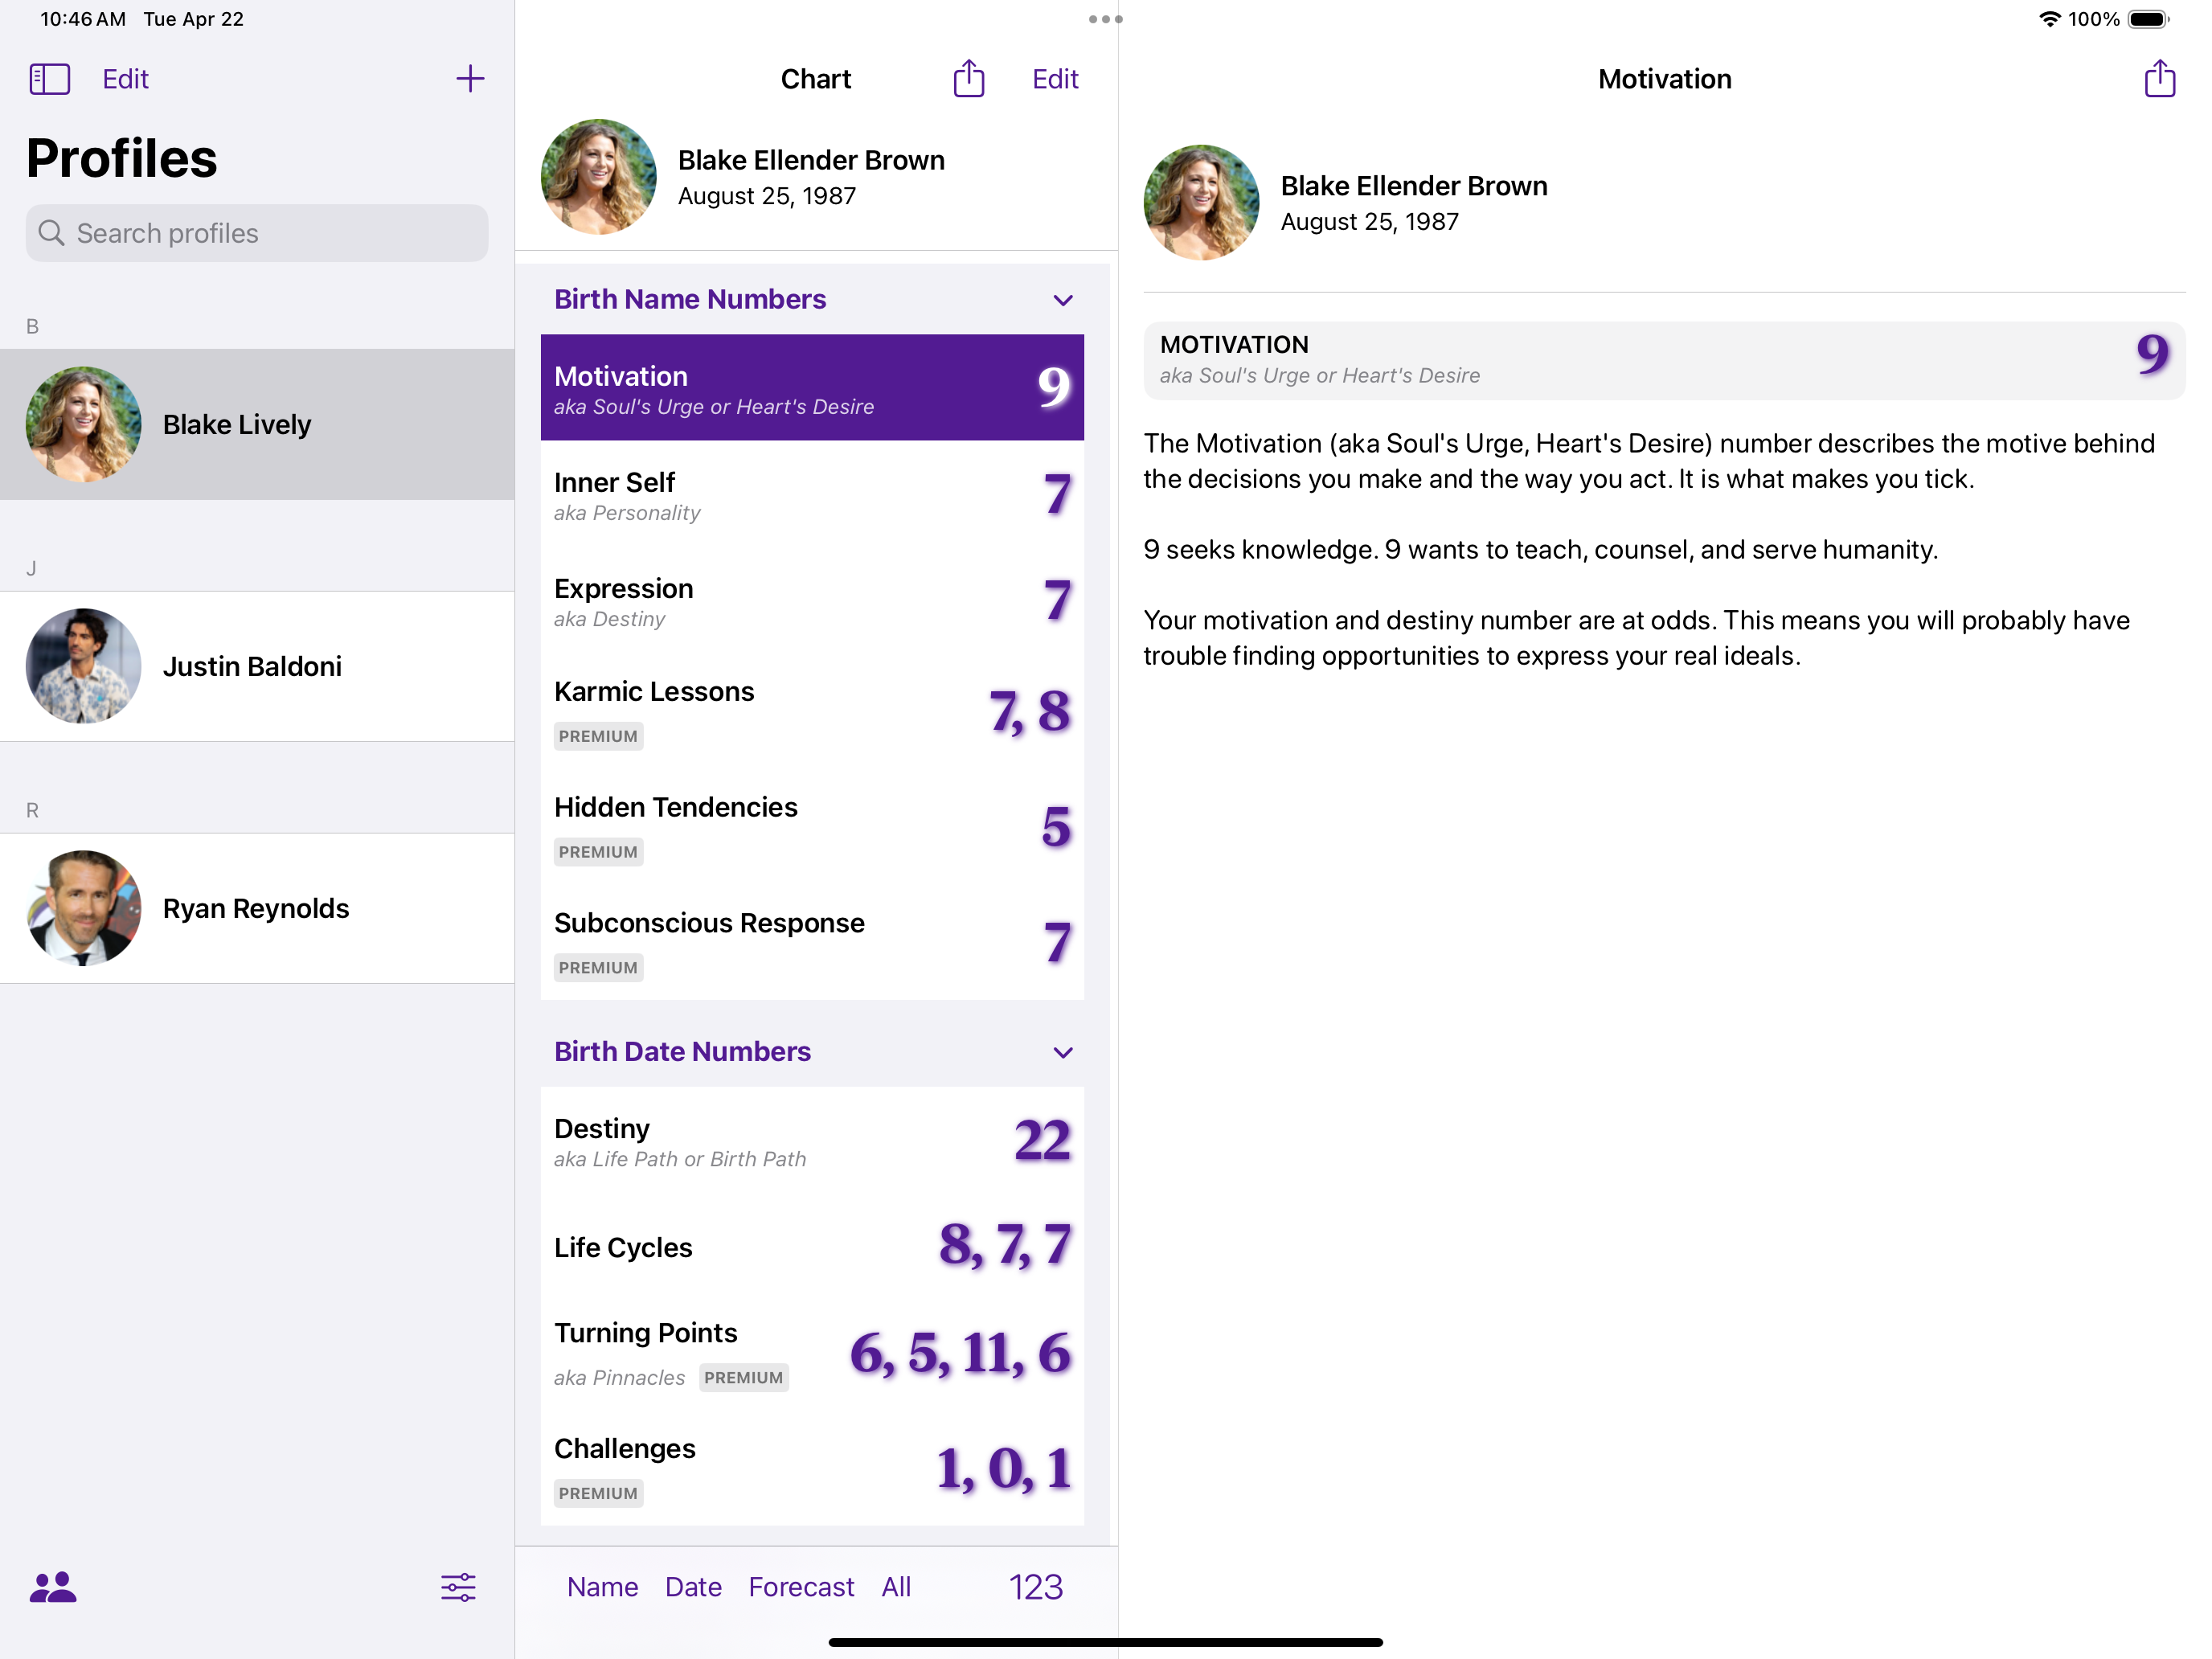The height and width of the screenshot is (1659, 2212).
Task: Share the Chart via share icon
Action: click(x=968, y=78)
